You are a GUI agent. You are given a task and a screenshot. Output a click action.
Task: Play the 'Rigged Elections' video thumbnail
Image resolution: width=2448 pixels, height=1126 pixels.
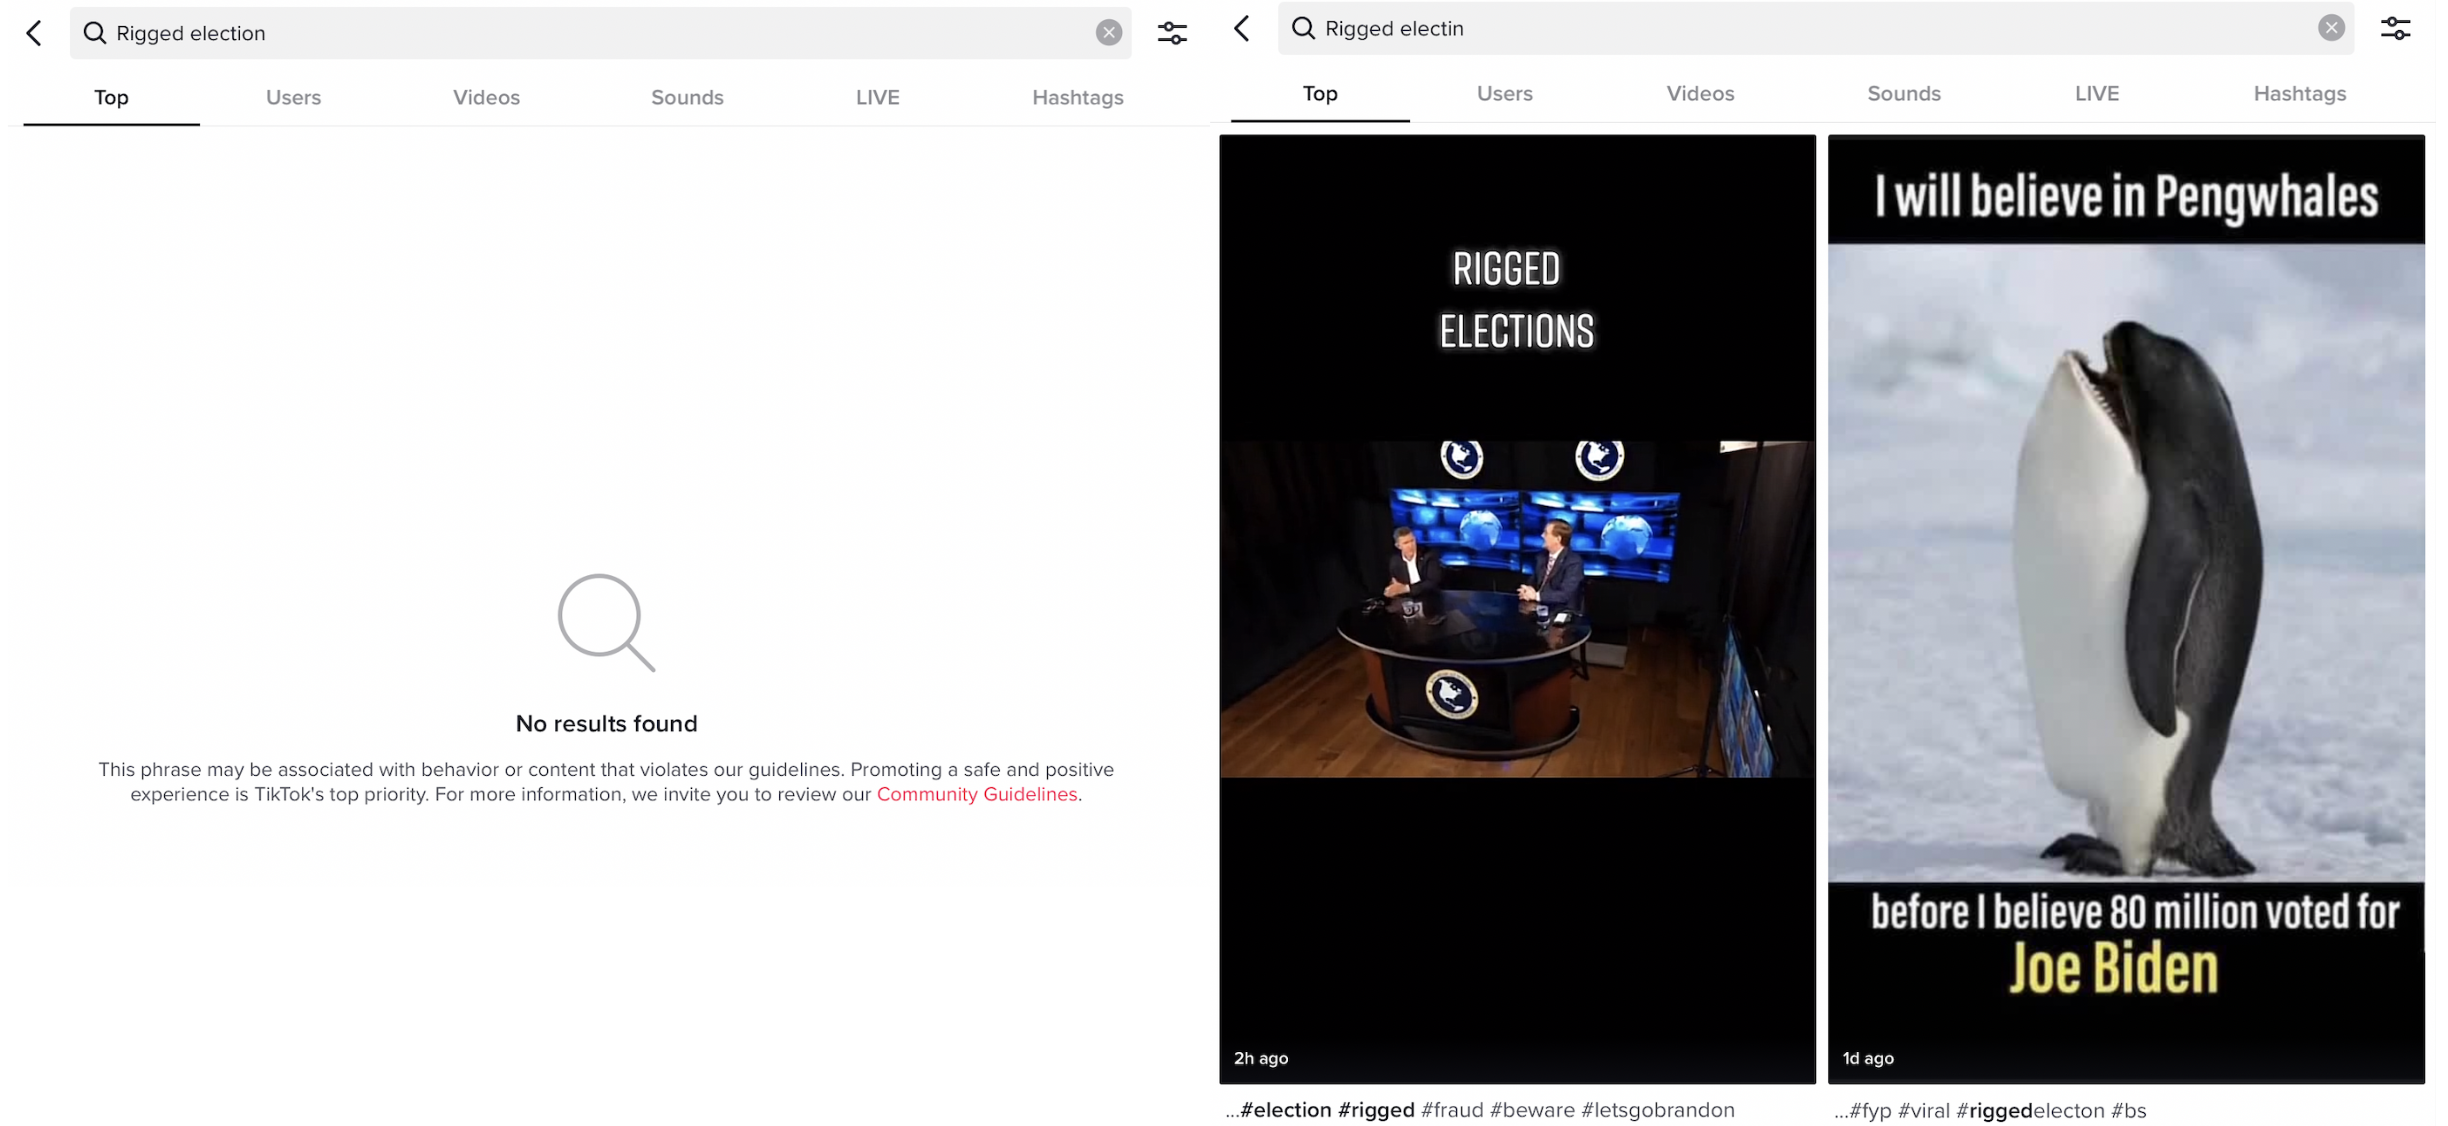coord(1517,608)
